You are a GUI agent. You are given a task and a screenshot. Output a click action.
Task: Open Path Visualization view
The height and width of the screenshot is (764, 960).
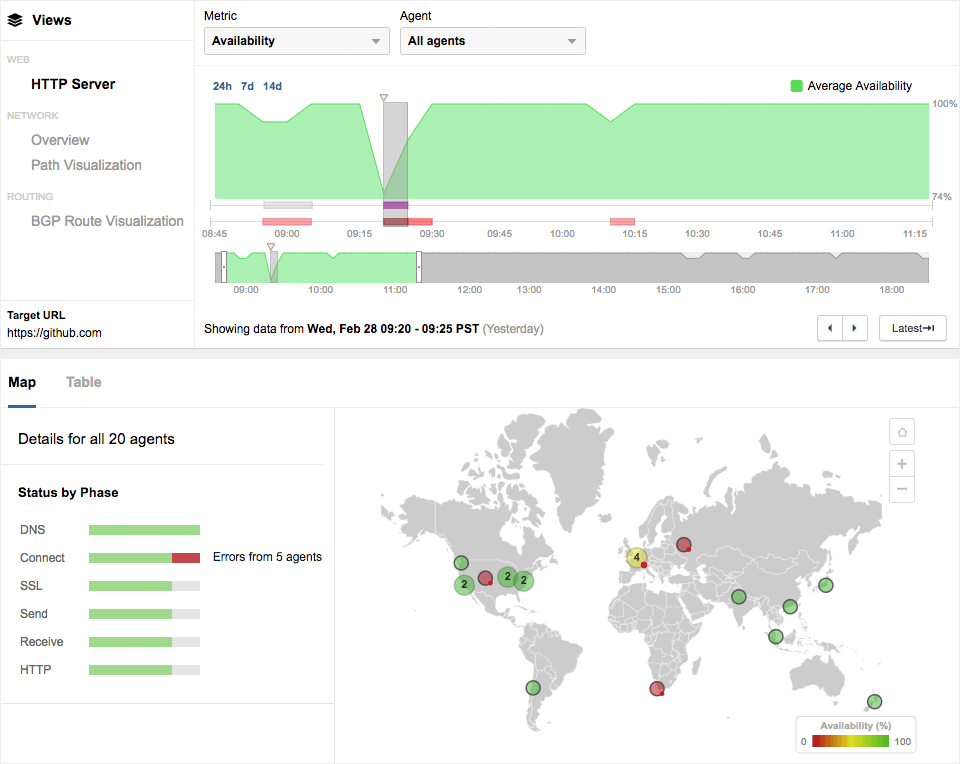click(x=86, y=165)
